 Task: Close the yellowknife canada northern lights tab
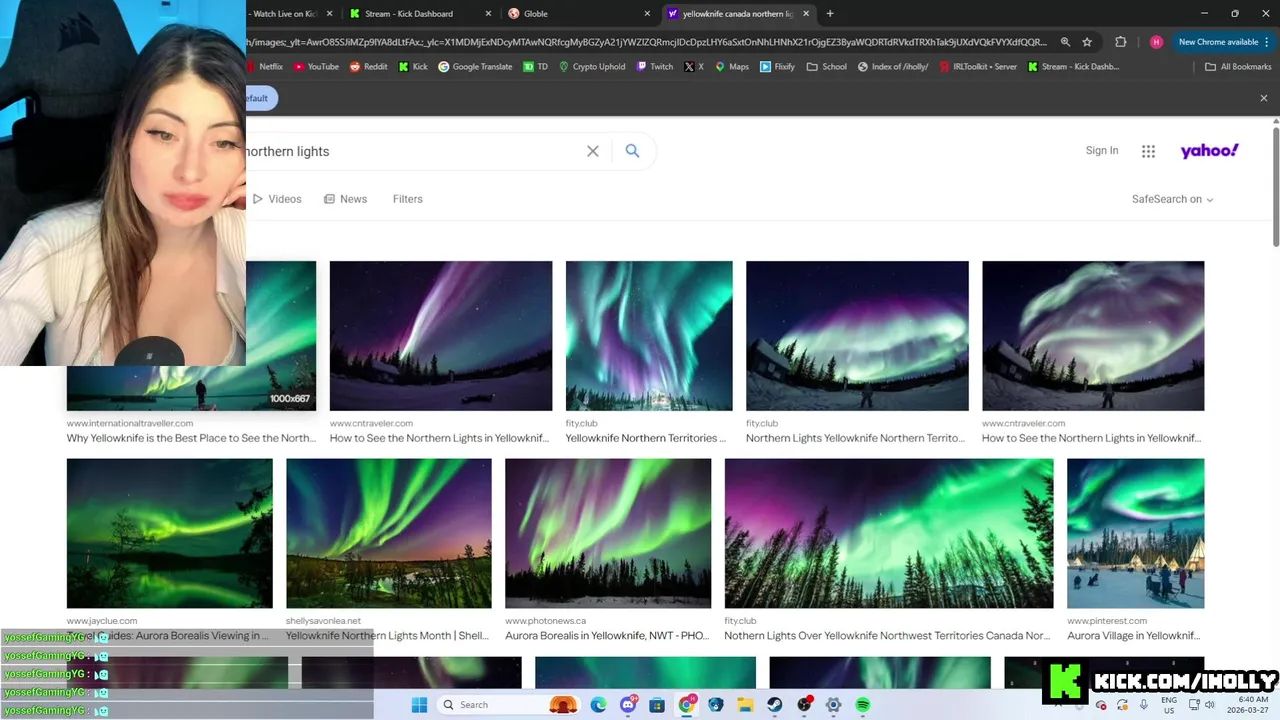[x=806, y=14]
